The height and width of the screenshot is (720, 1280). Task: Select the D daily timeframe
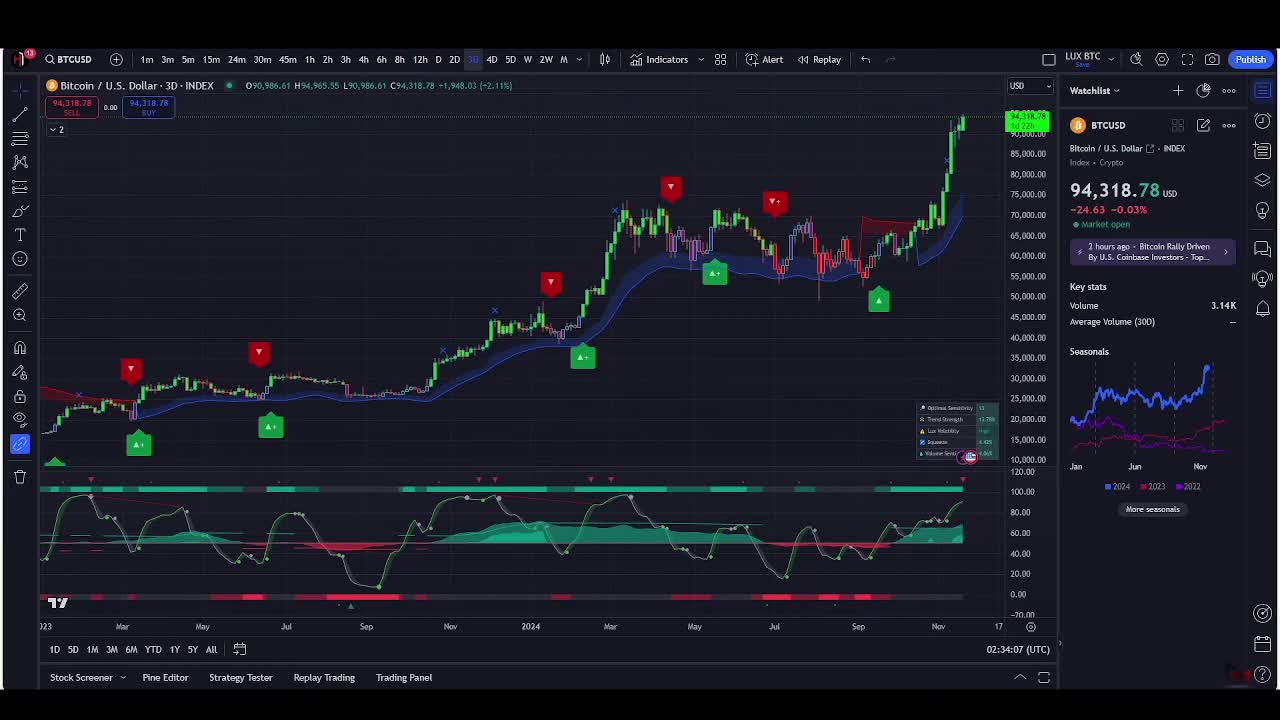(437, 60)
